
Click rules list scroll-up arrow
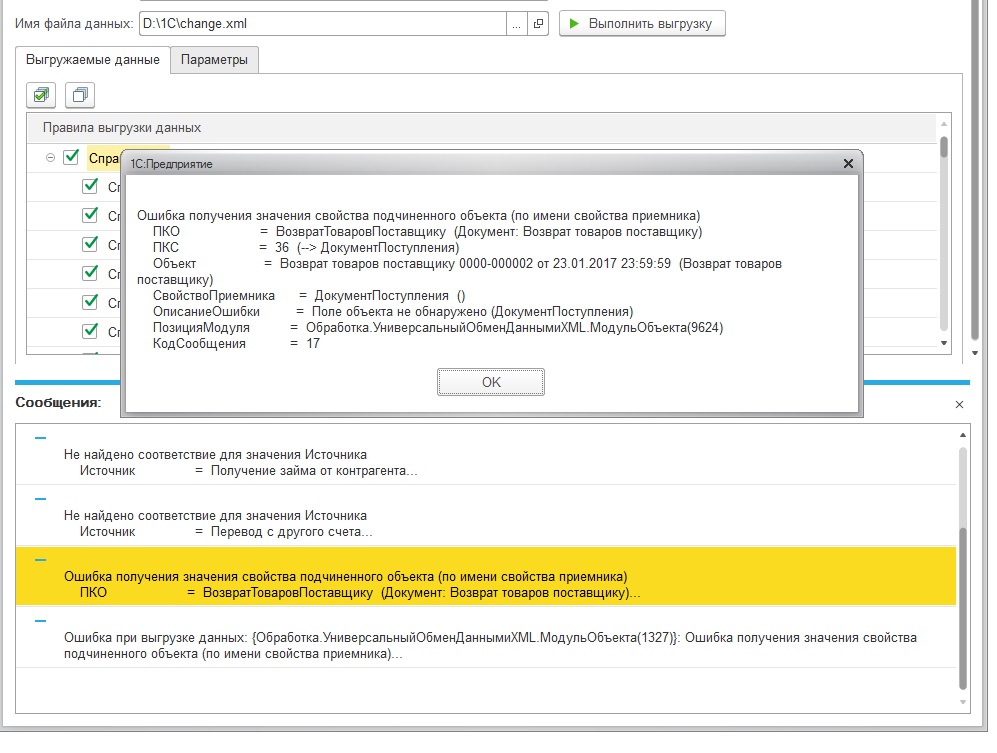pyautogui.click(x=944, y=124)
